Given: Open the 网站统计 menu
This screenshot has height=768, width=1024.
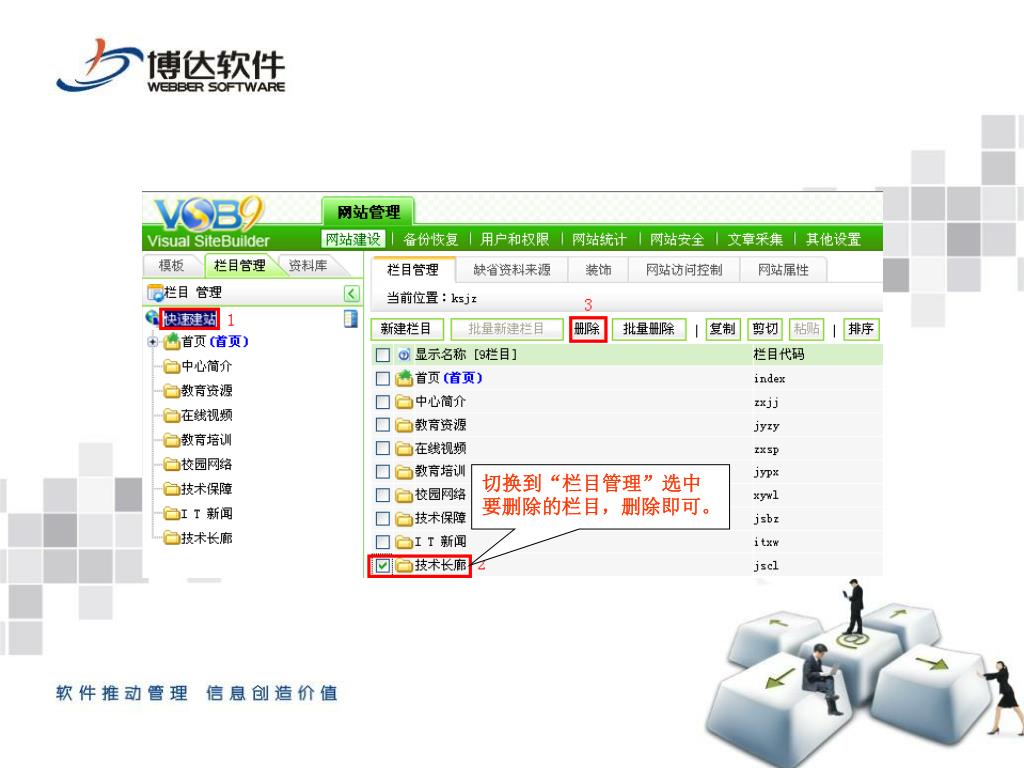Looking at the screenshot, I should click(x=599, y=239).
